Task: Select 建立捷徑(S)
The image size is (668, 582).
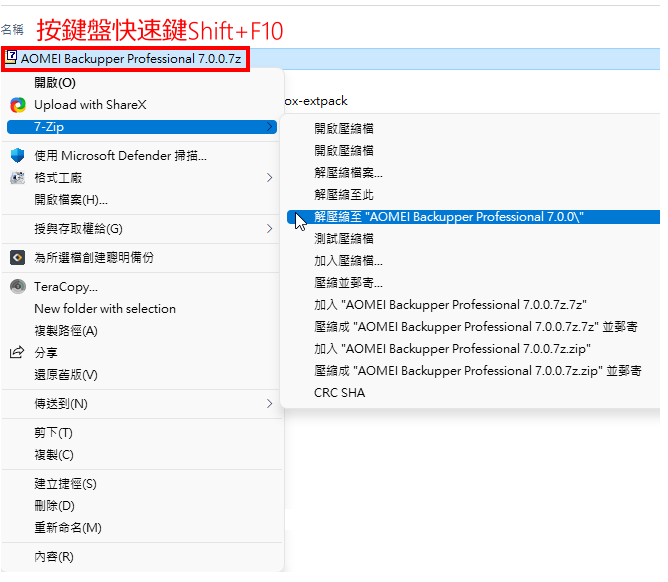Action: tap(65, 484)
